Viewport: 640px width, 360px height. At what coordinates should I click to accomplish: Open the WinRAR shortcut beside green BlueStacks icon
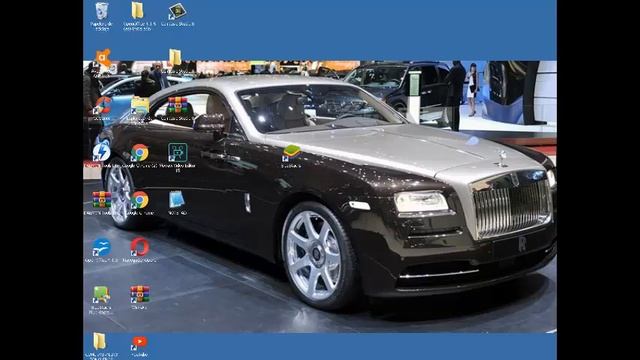pyautogui.click(x=140, y=294)
